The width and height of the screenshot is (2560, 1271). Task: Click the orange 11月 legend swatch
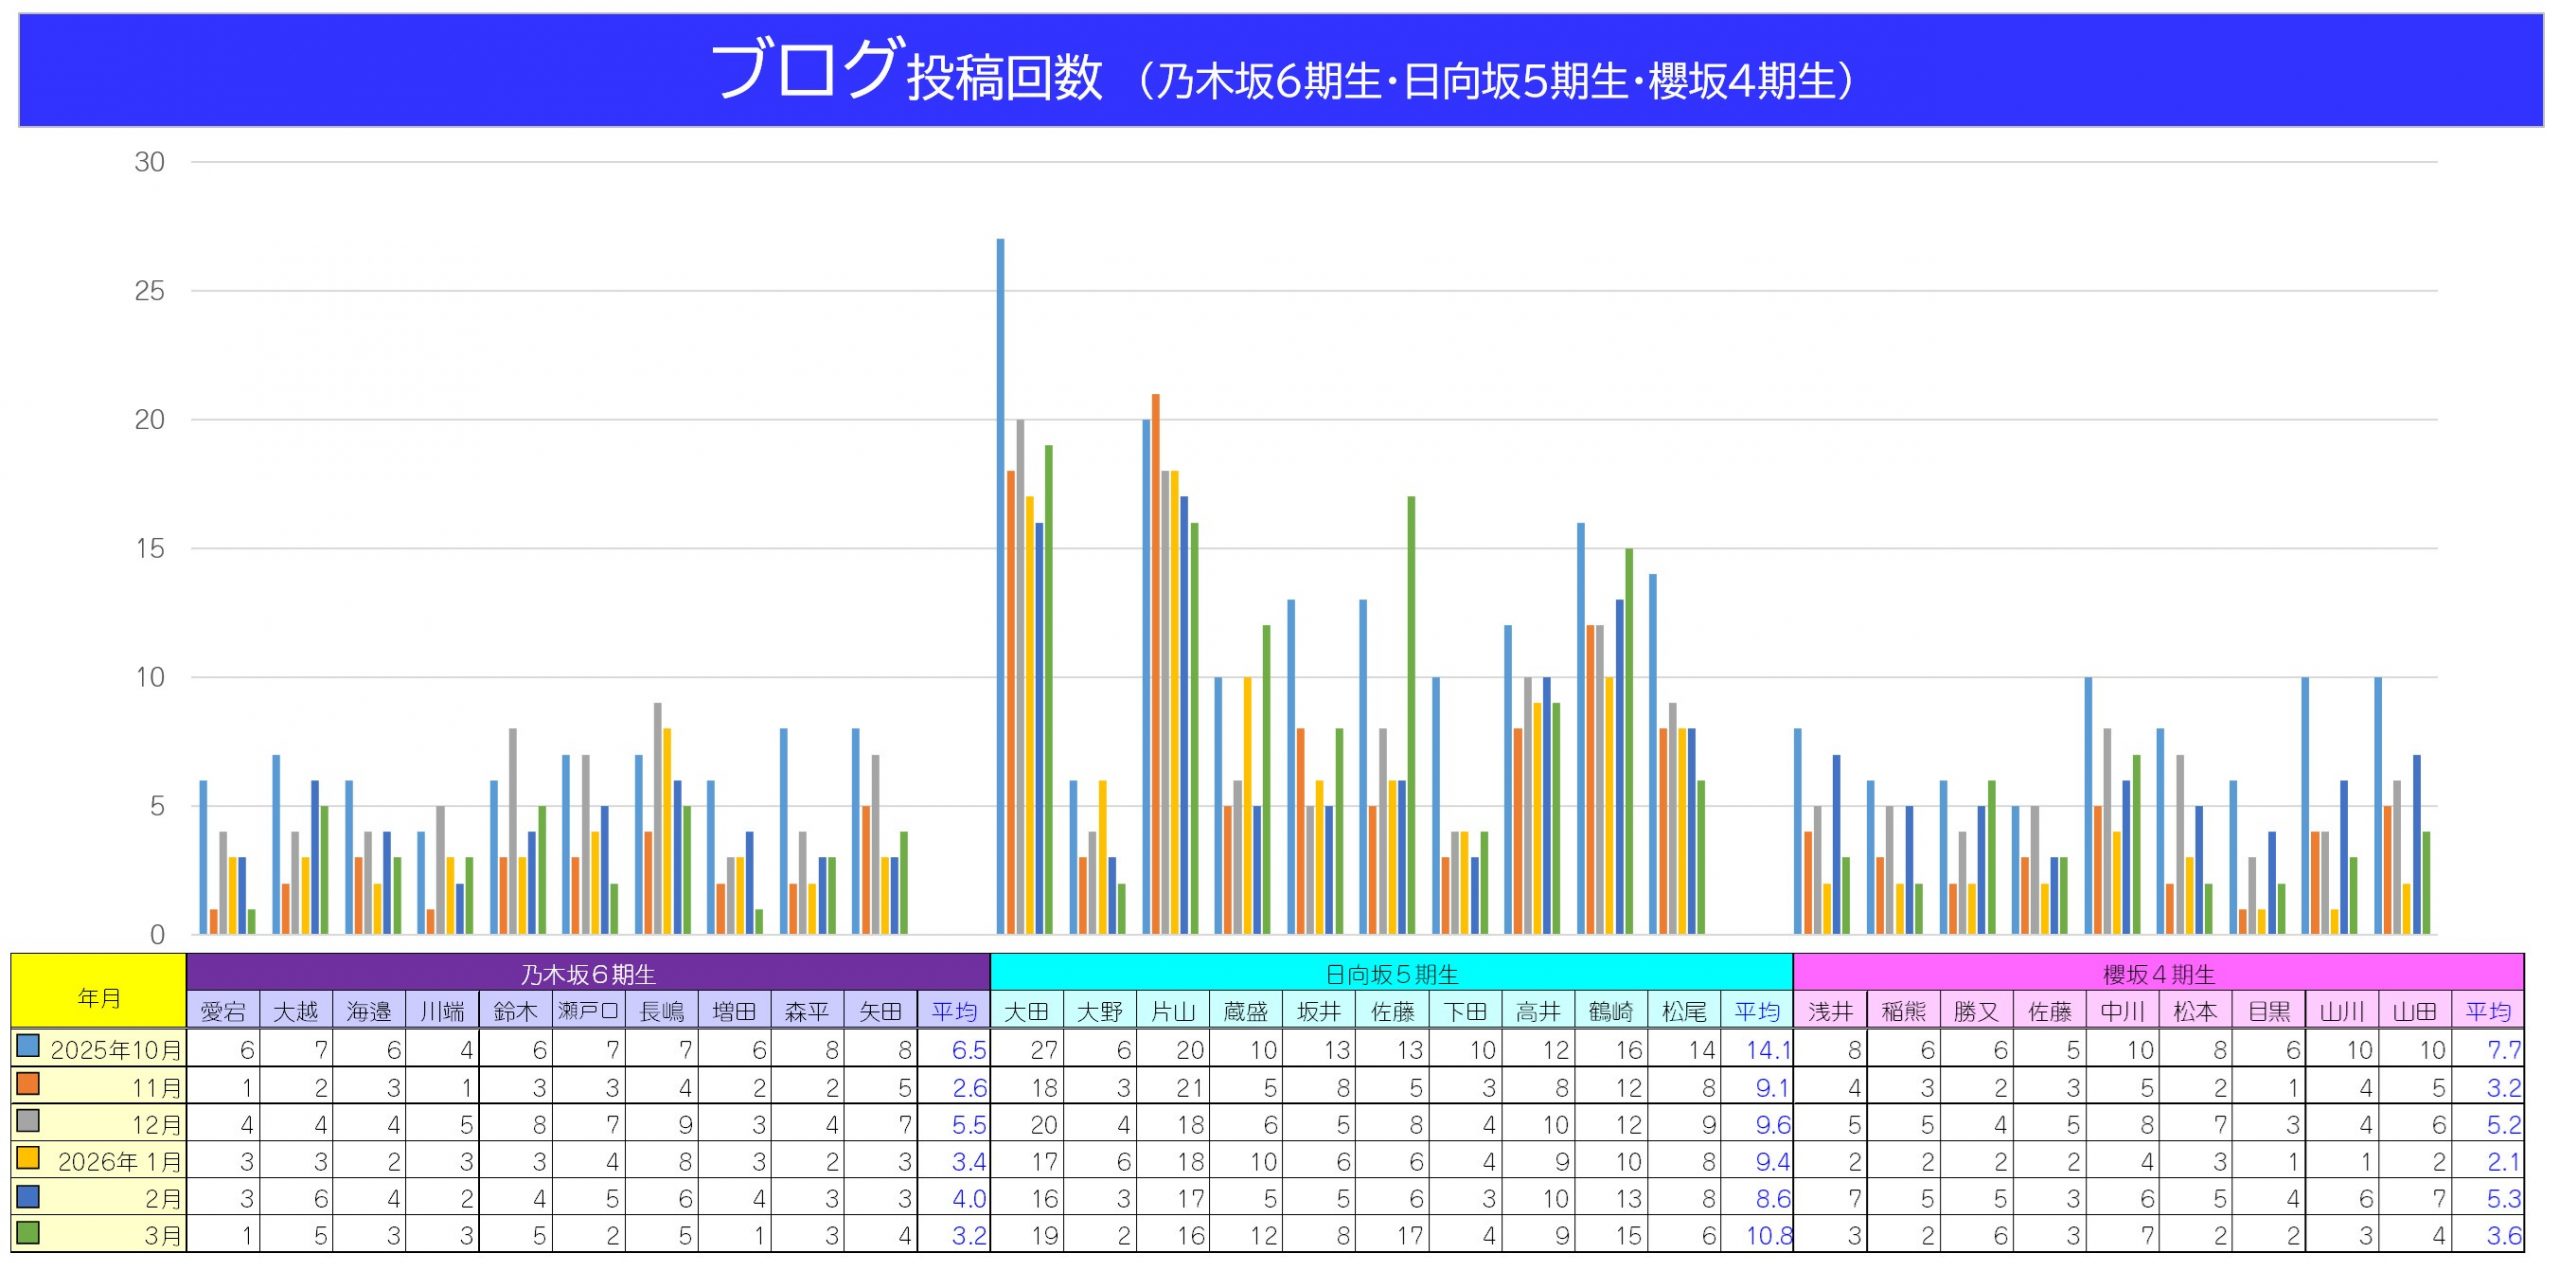[x=28, y=1083]
